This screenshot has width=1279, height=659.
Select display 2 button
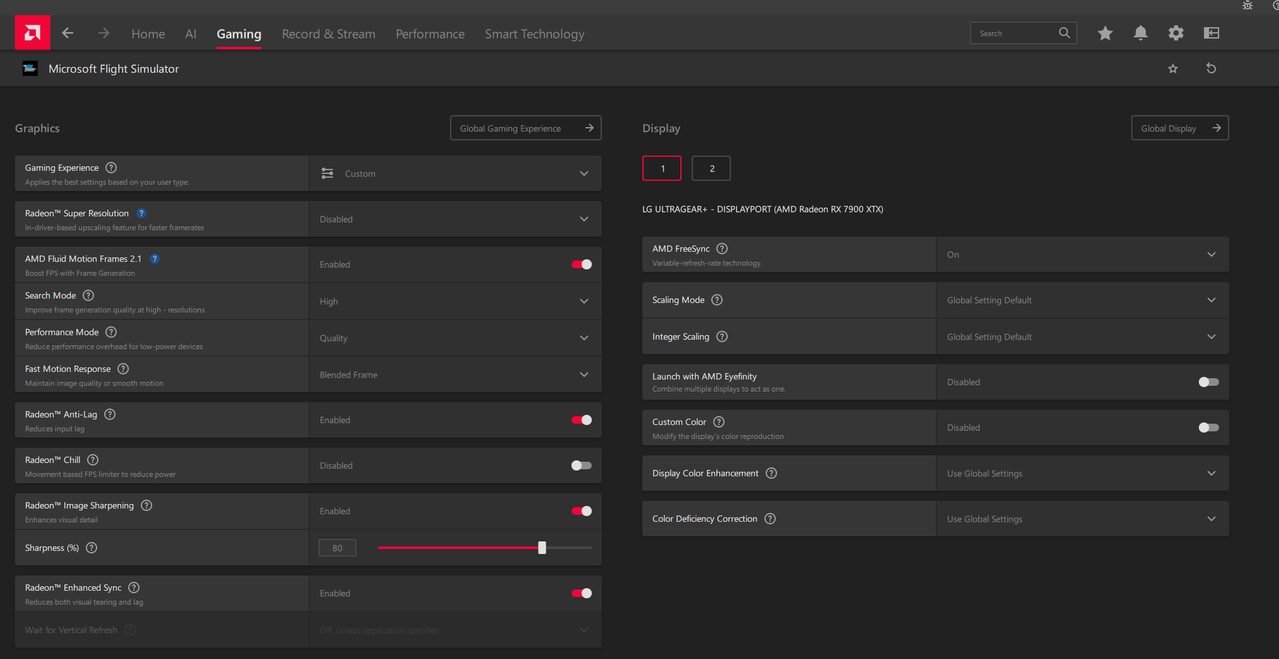pyautogui.click(x=711, y=168)
